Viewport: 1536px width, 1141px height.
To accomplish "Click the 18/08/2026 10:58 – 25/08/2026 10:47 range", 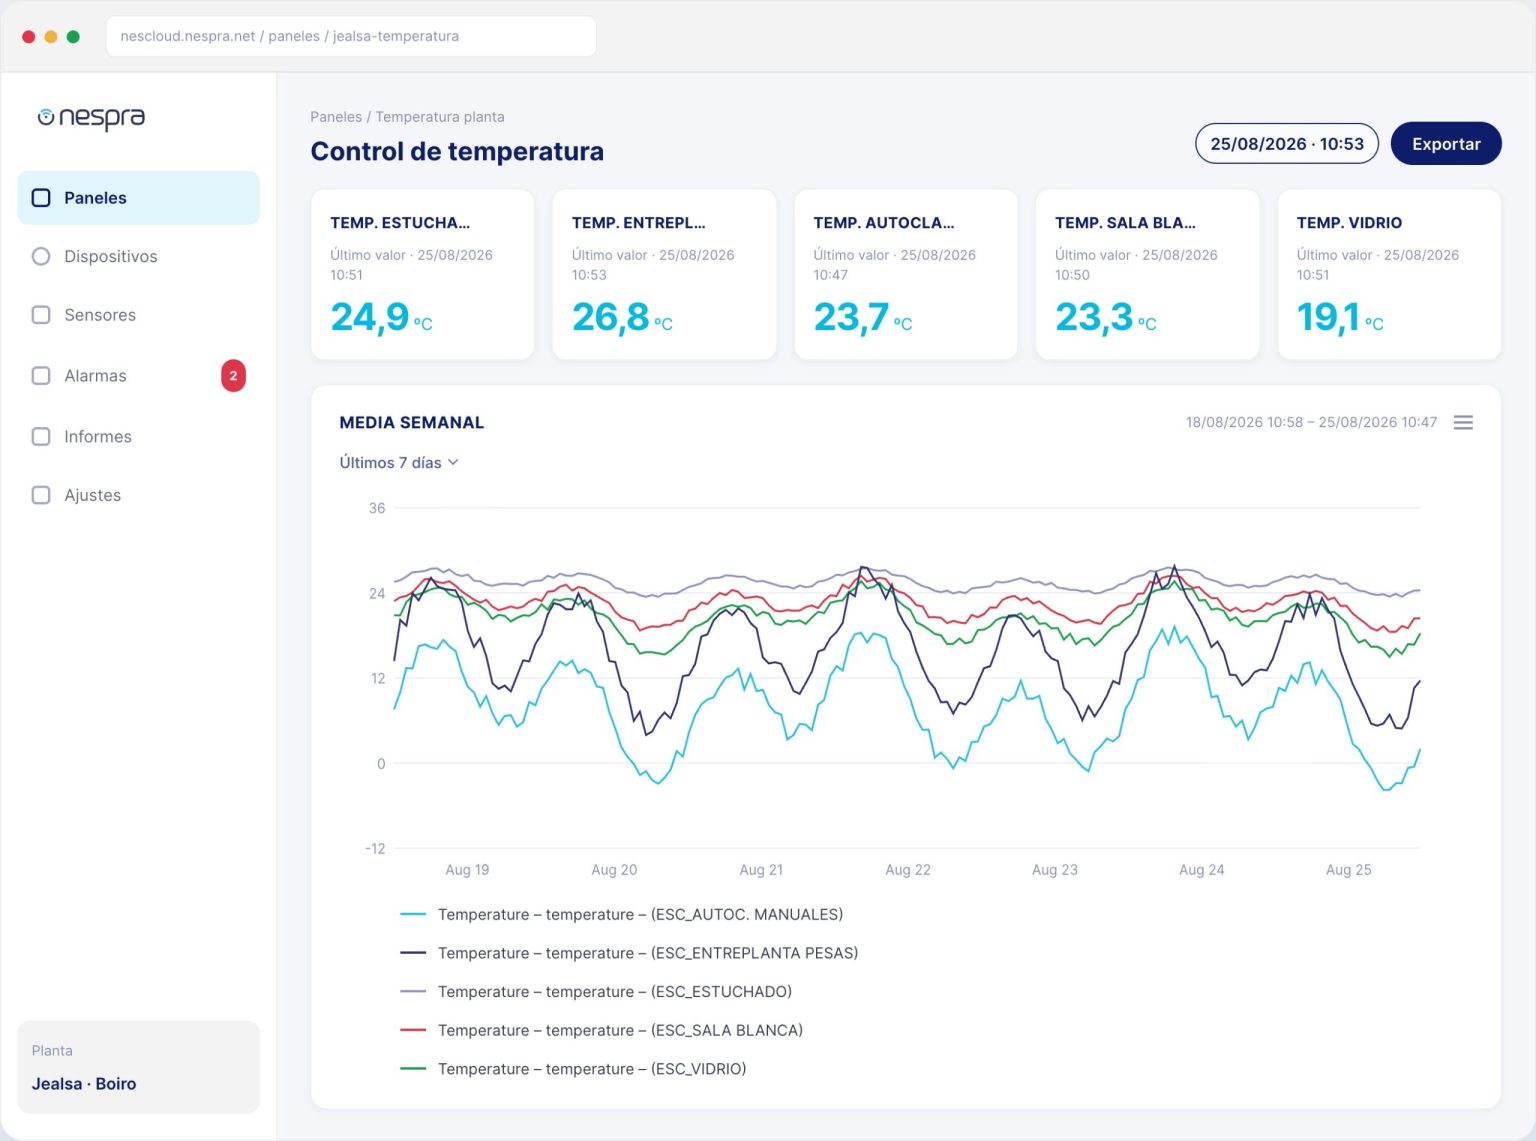I will coord(1311,423).
